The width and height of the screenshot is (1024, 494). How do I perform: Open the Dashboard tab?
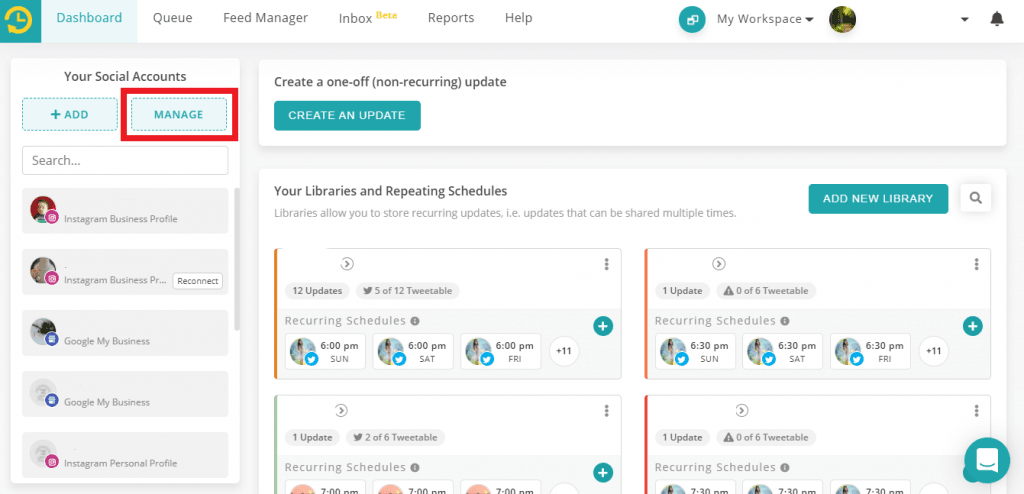[x=89, y=18]
